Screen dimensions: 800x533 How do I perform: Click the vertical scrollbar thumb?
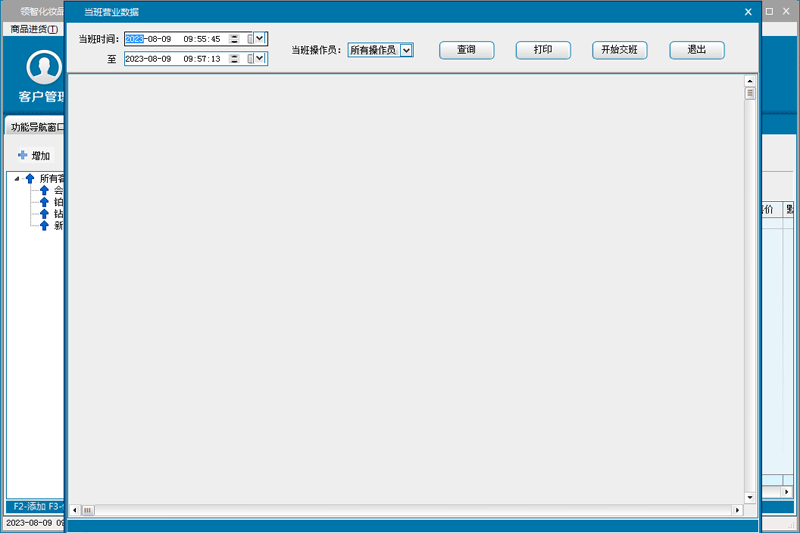click(x=749, y=93)
